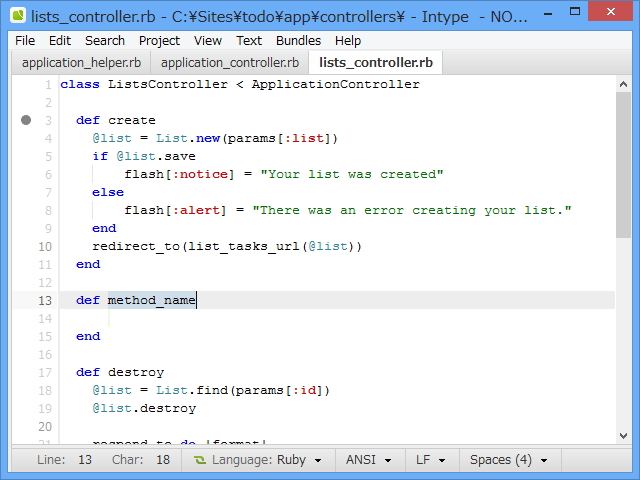The height and width of the screenshot is (480, 640).
Task: Click the scrollbar up arrow
Action: (623, 84)
